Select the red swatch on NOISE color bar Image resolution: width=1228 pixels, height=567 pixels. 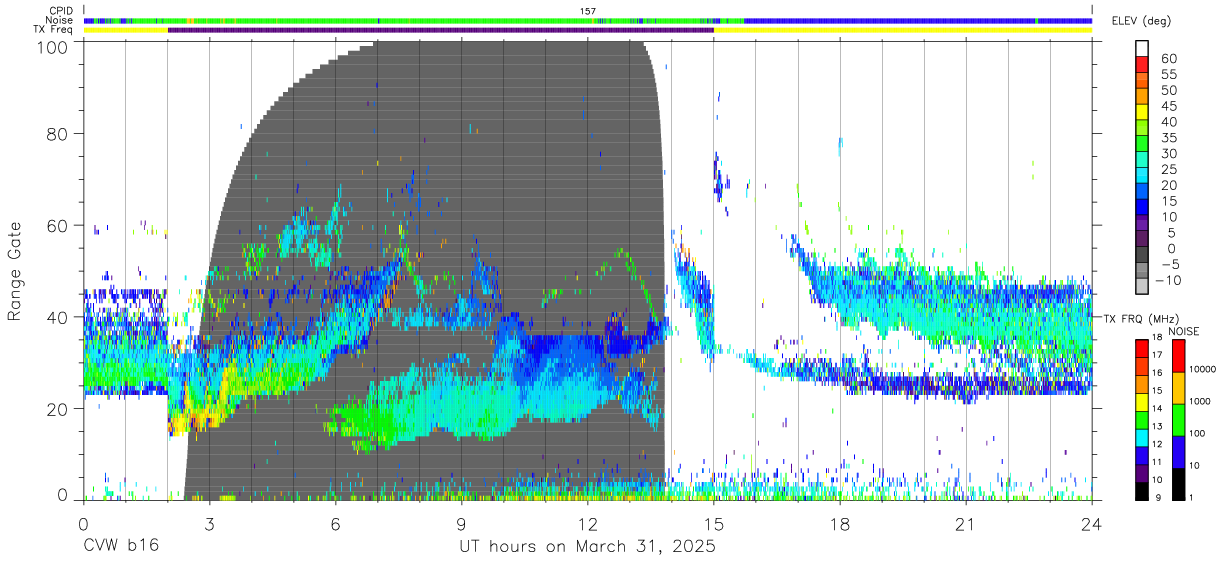[1177, 355]
